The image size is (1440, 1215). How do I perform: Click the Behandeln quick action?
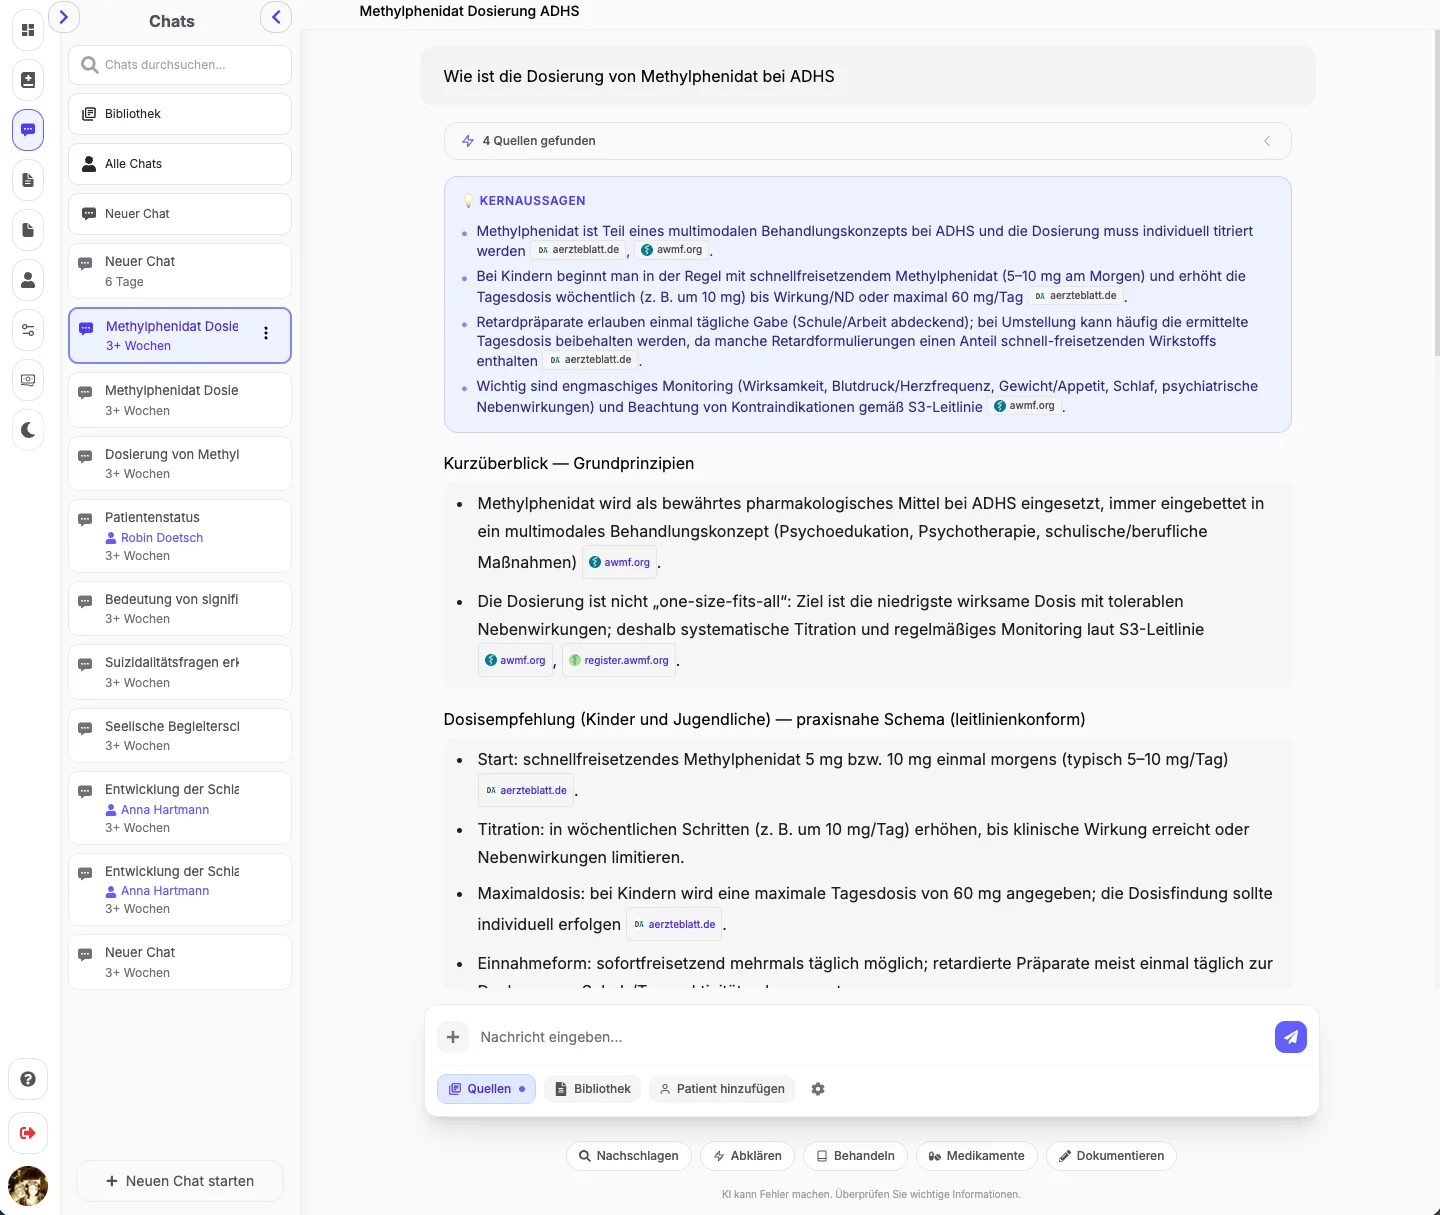856,1156
